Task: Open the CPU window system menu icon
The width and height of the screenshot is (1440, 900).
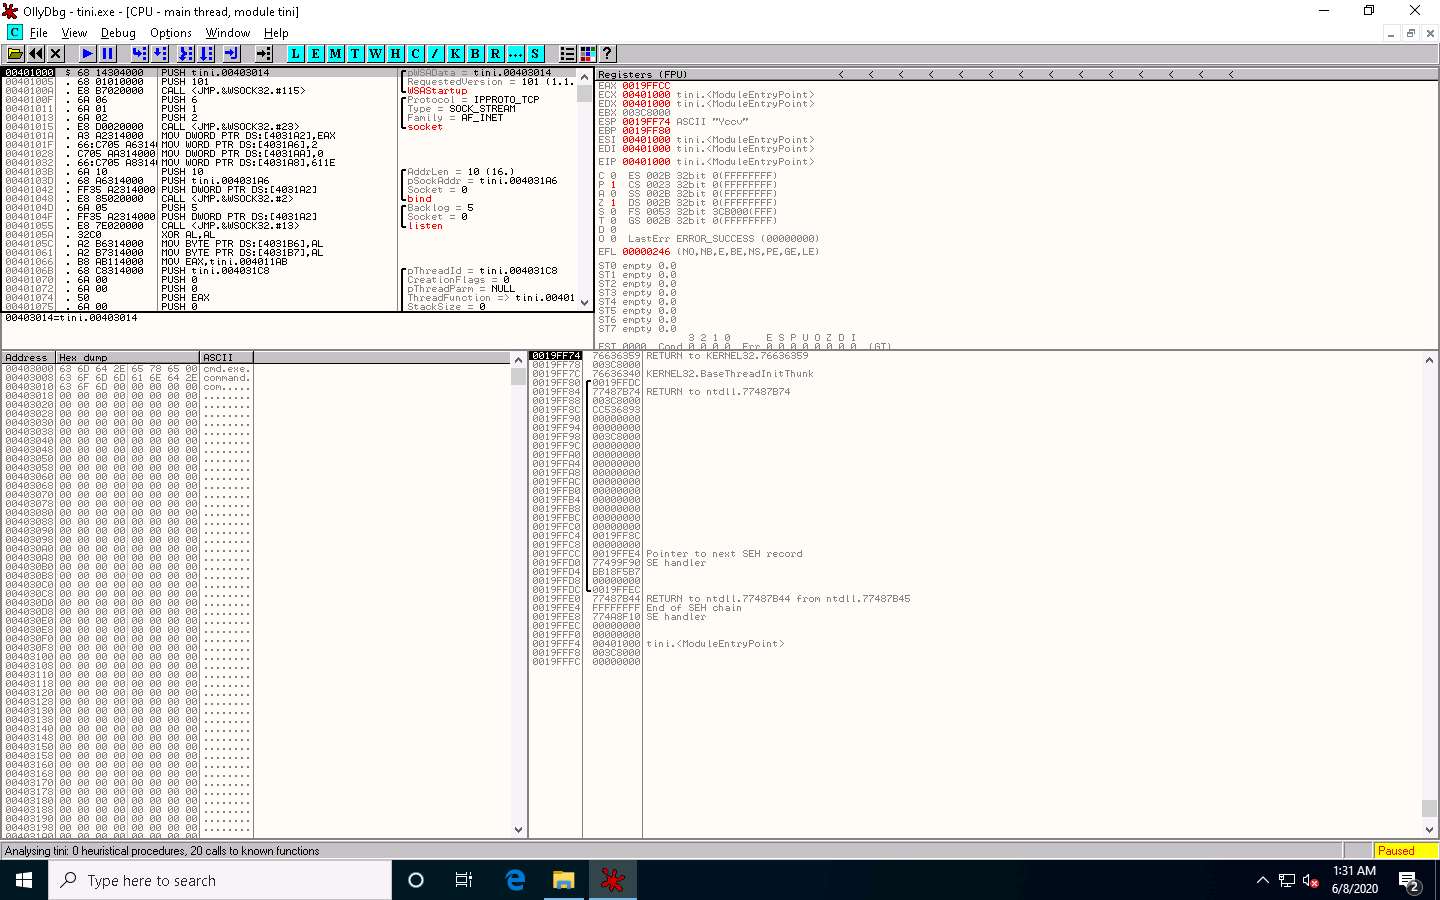Action: click(x=14, y=33)
